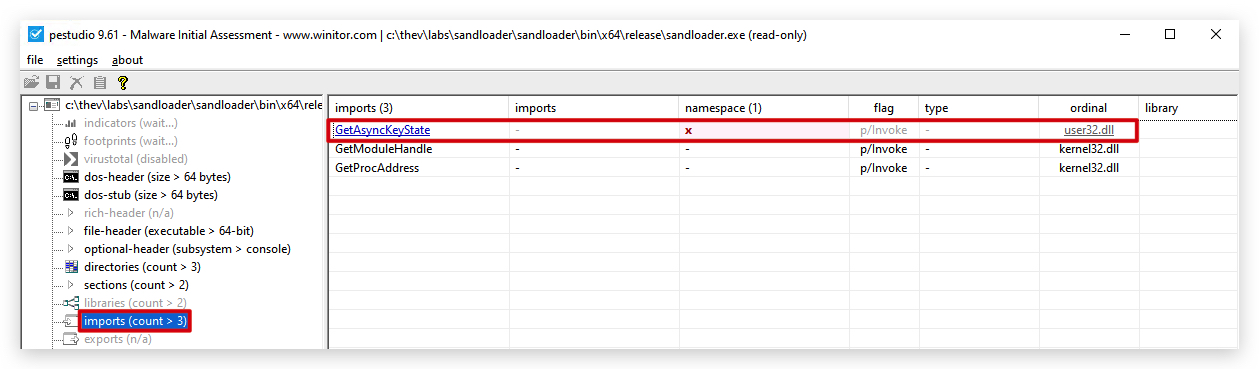Select imports (count > 3) tree item
The image size is (1259, 369).
coord(135,321)
